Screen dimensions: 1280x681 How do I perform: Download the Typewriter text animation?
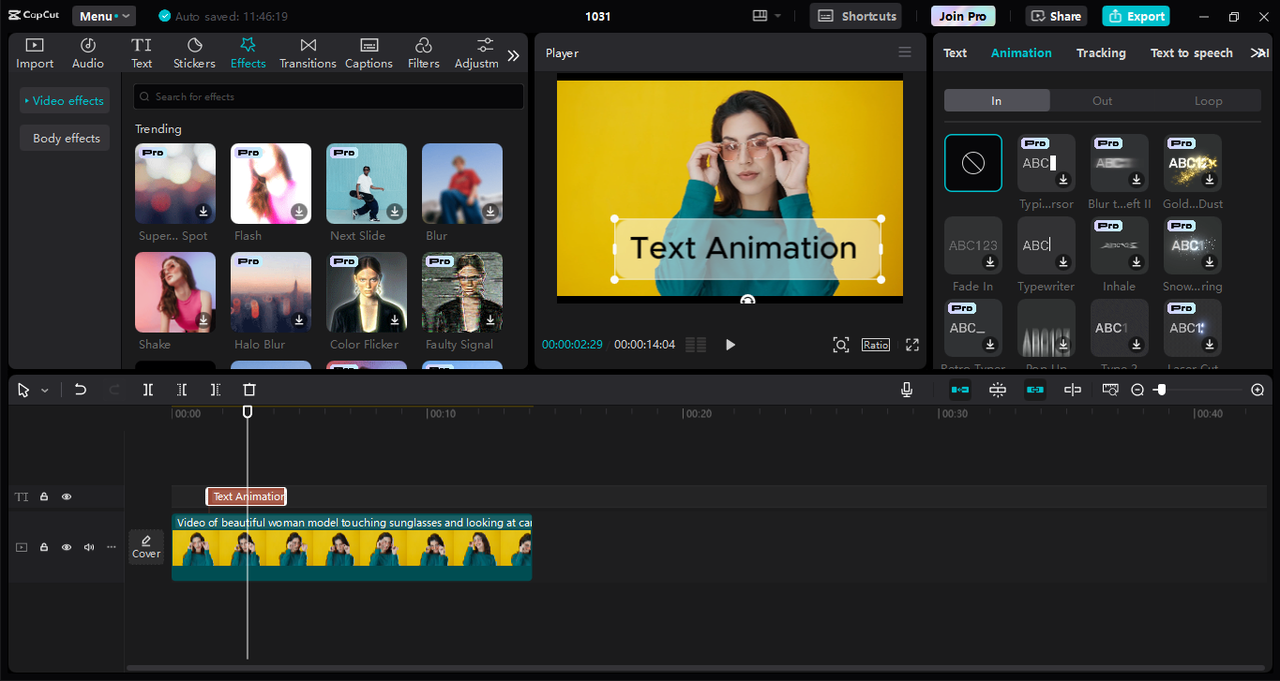coord(1063,262)
